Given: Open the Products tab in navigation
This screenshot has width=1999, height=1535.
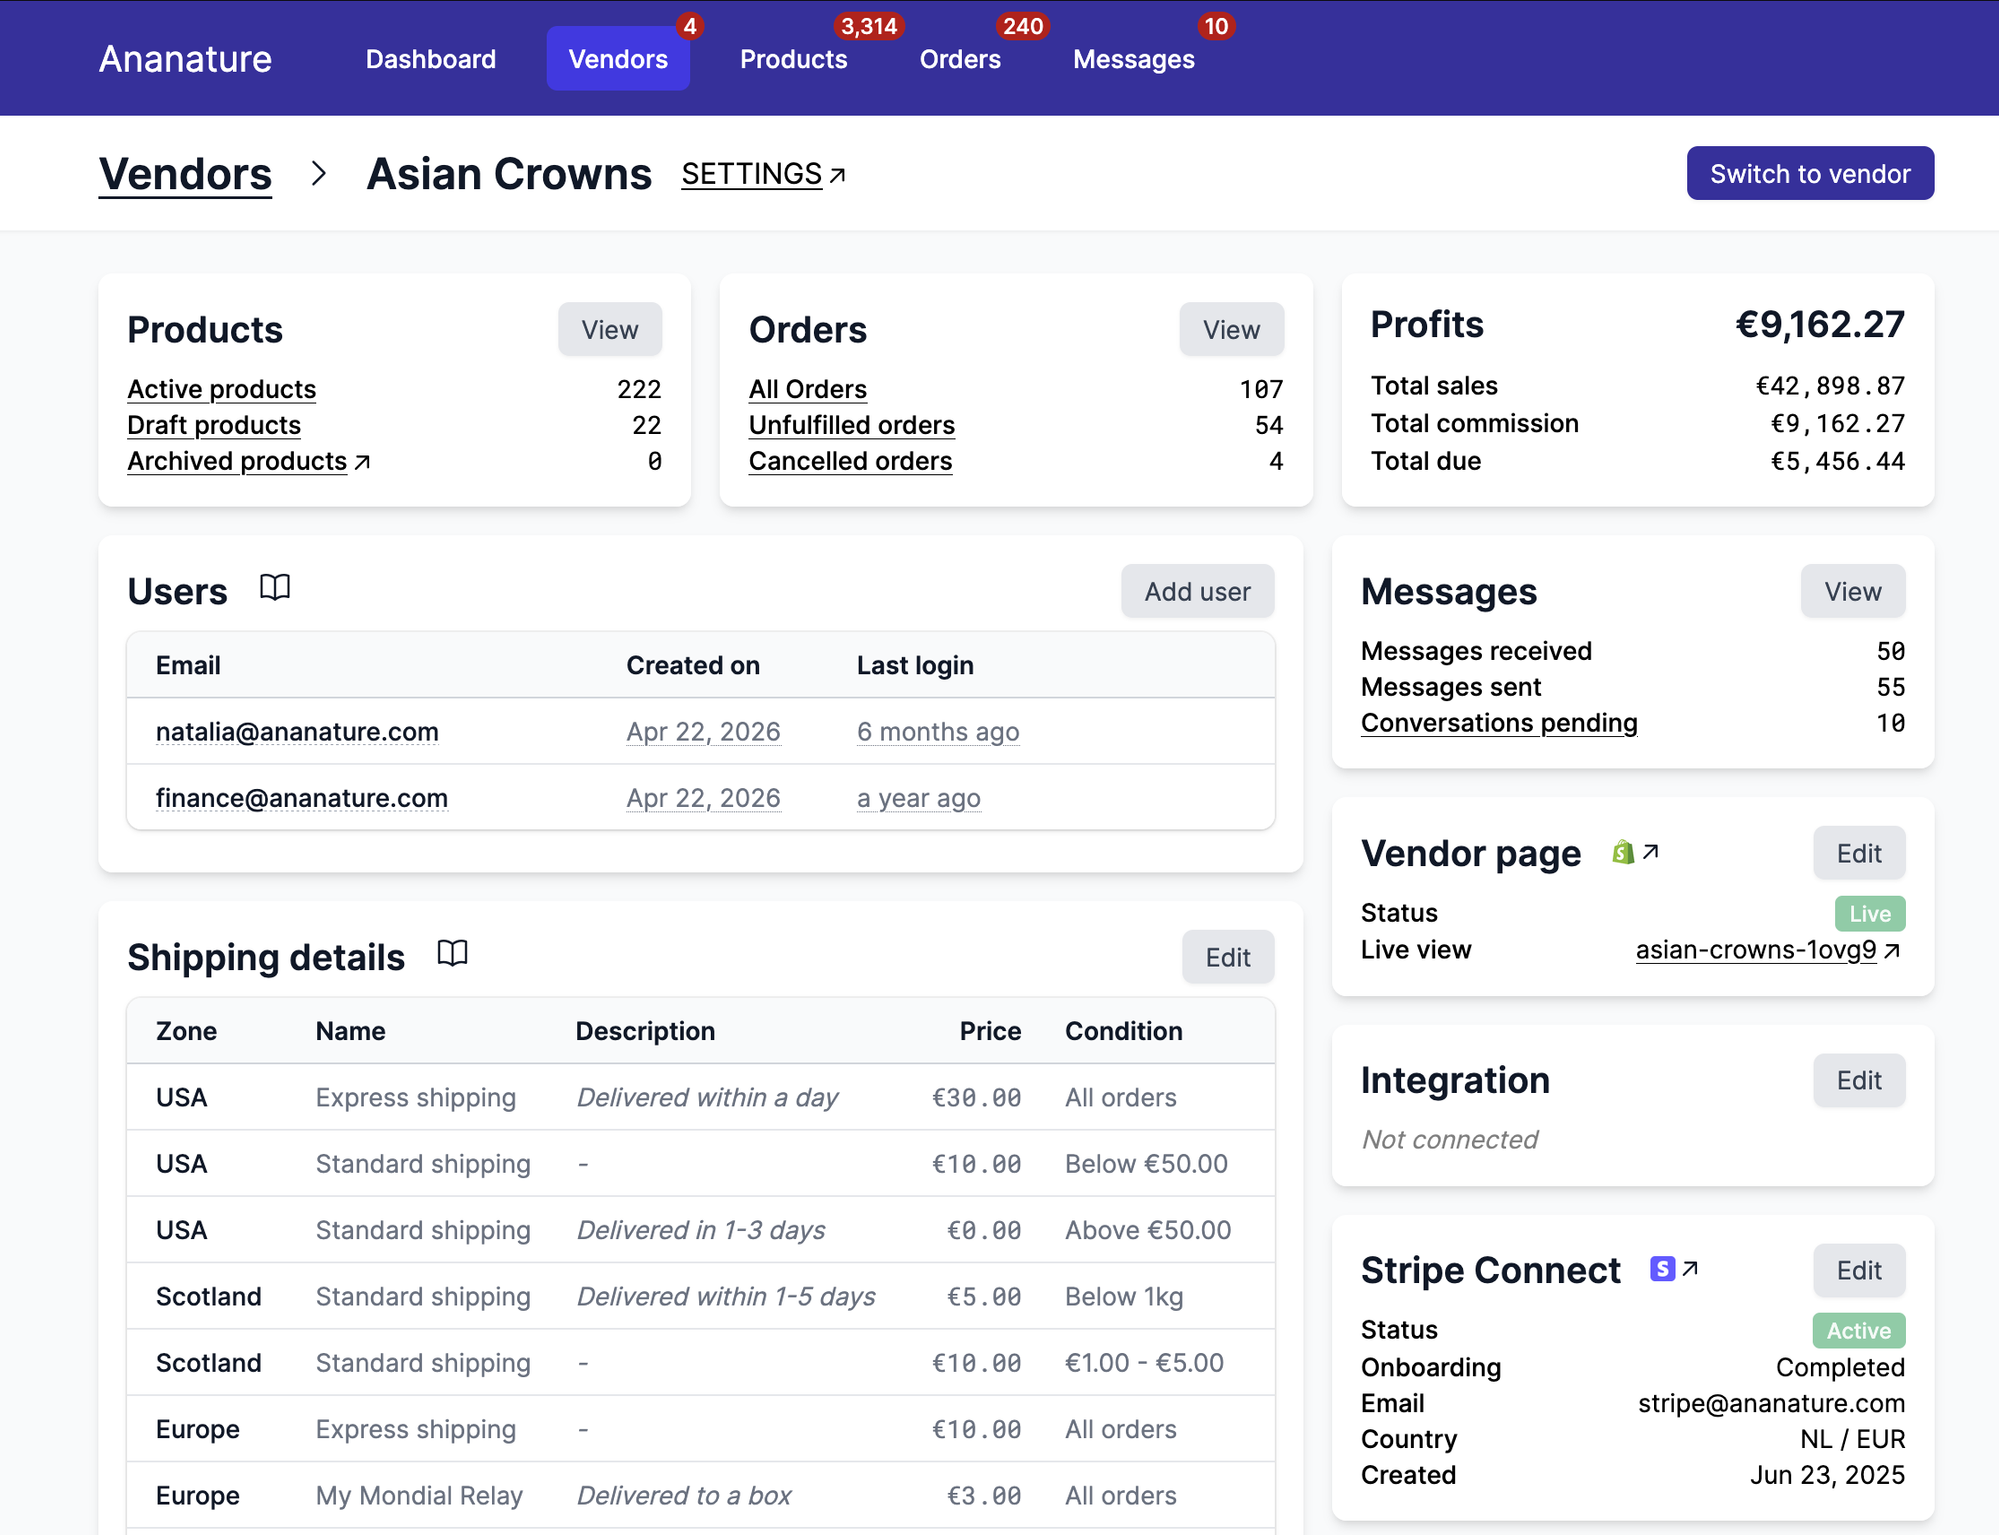Looking at the screenshot, I should pos(793,59).
